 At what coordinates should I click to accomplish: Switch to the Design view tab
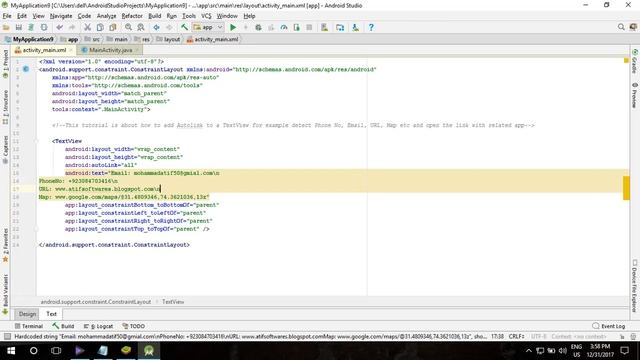coord(27,314)
